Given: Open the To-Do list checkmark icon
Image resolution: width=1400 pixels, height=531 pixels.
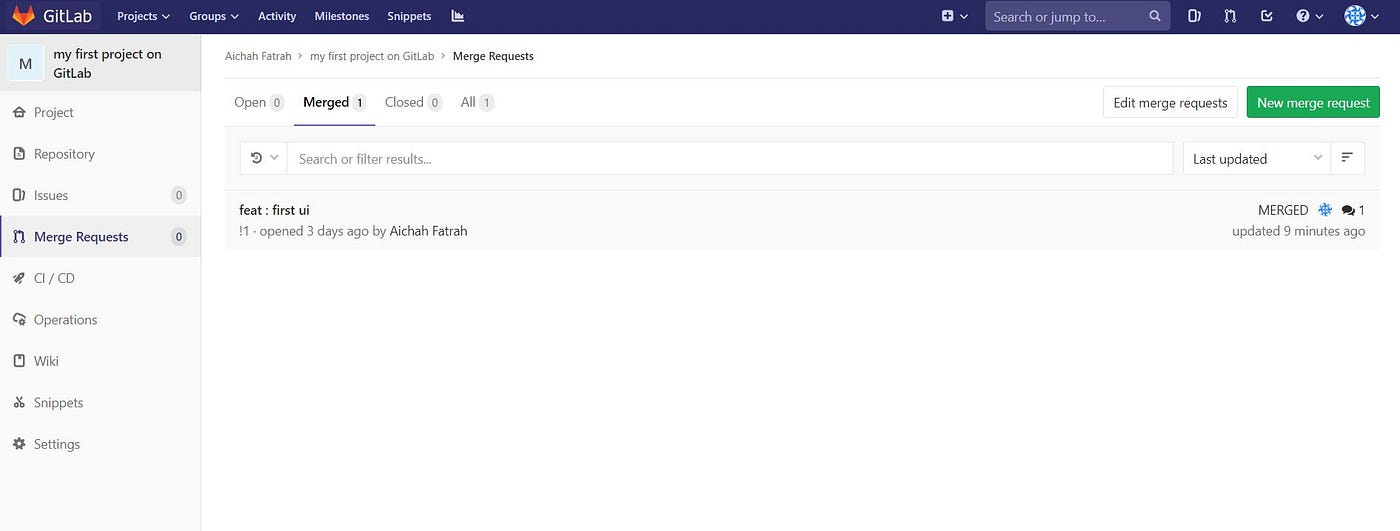Looking at the screenshot, I should coord(1267,16).
